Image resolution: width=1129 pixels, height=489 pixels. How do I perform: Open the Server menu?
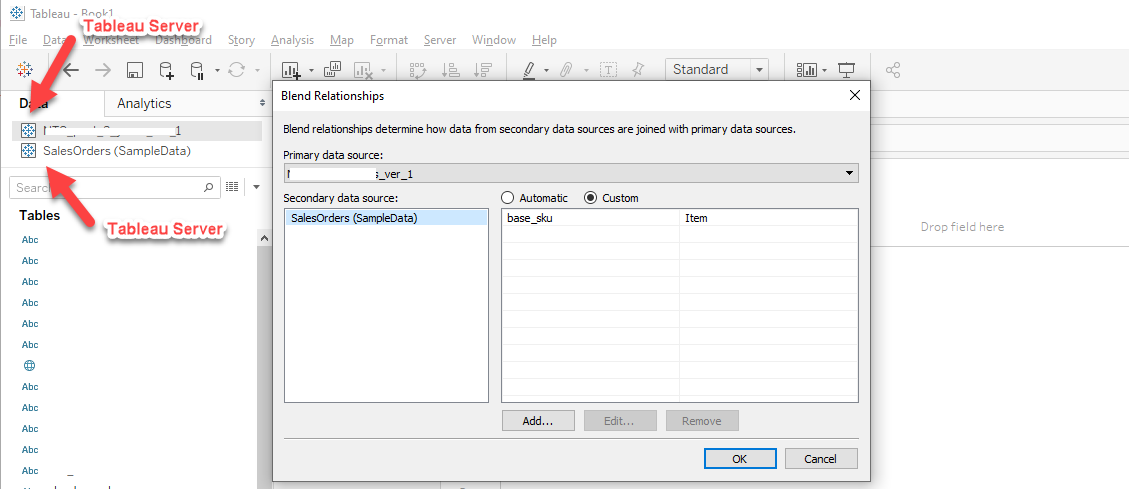pos(440,40)
